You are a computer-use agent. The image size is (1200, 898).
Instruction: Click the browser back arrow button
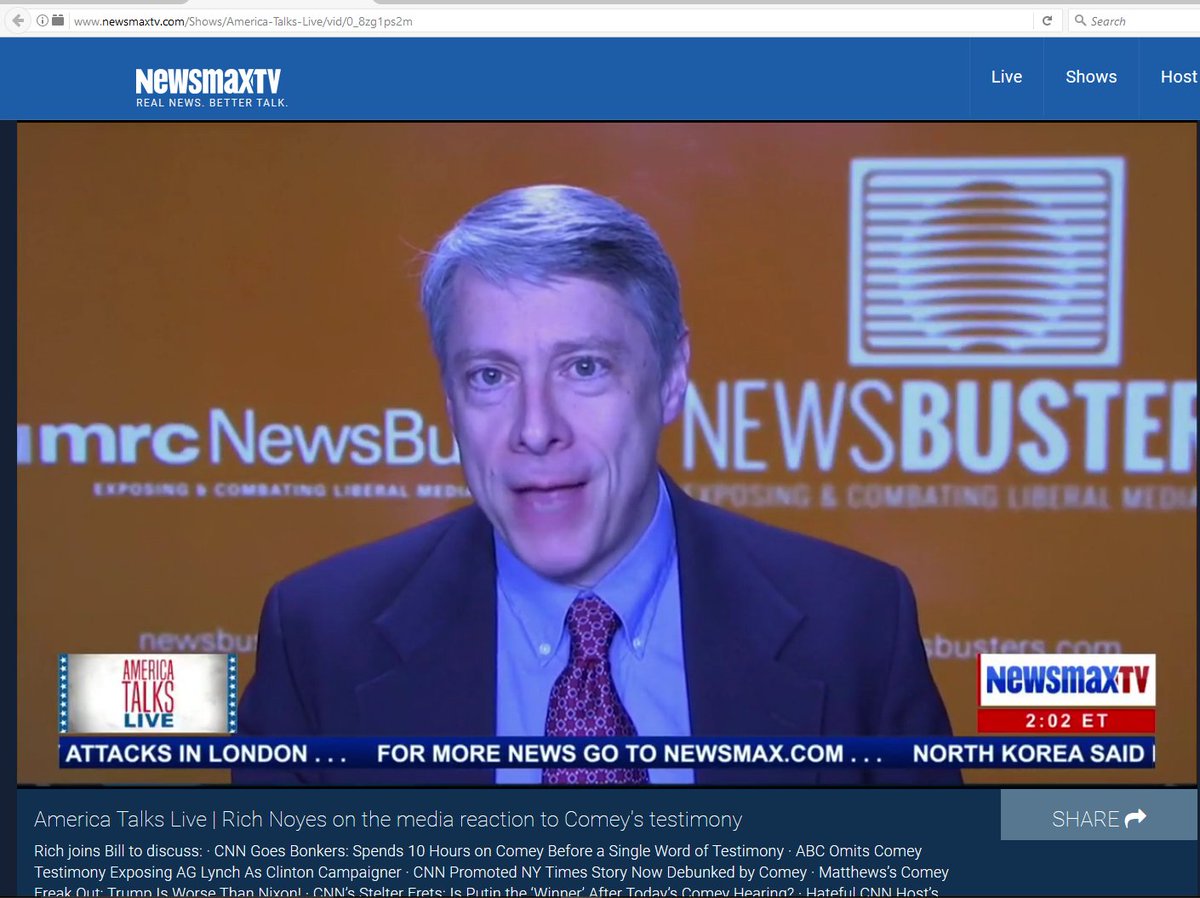click(x=18, y=20)
